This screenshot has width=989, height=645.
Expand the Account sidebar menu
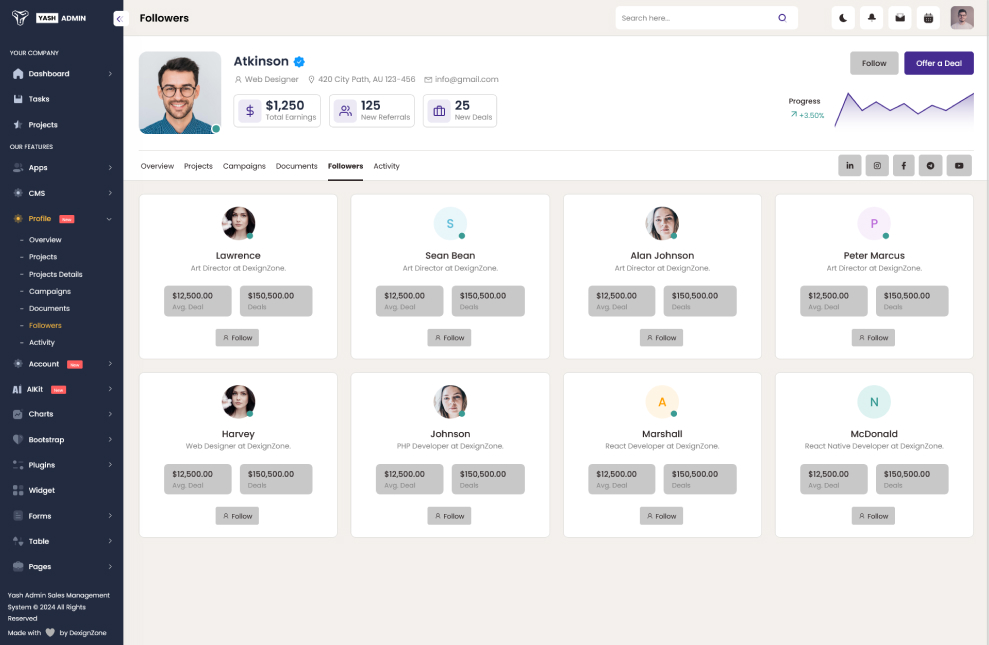[x=62, y=364]
